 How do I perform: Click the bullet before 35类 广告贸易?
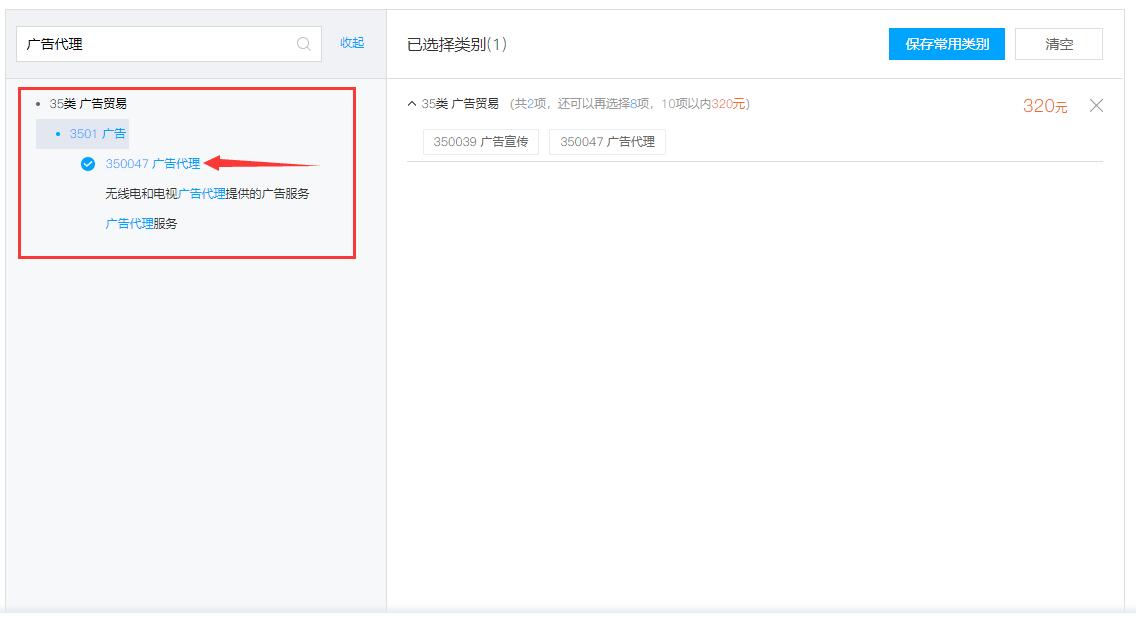point(38,104)
